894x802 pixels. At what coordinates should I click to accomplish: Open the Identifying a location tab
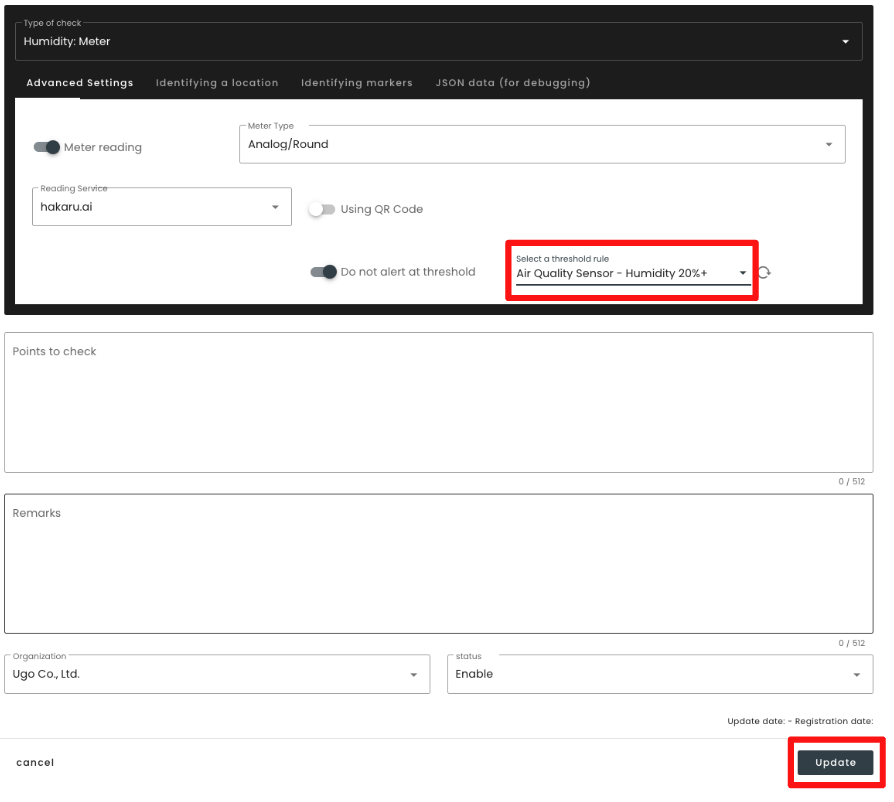[x=217, y=83]
